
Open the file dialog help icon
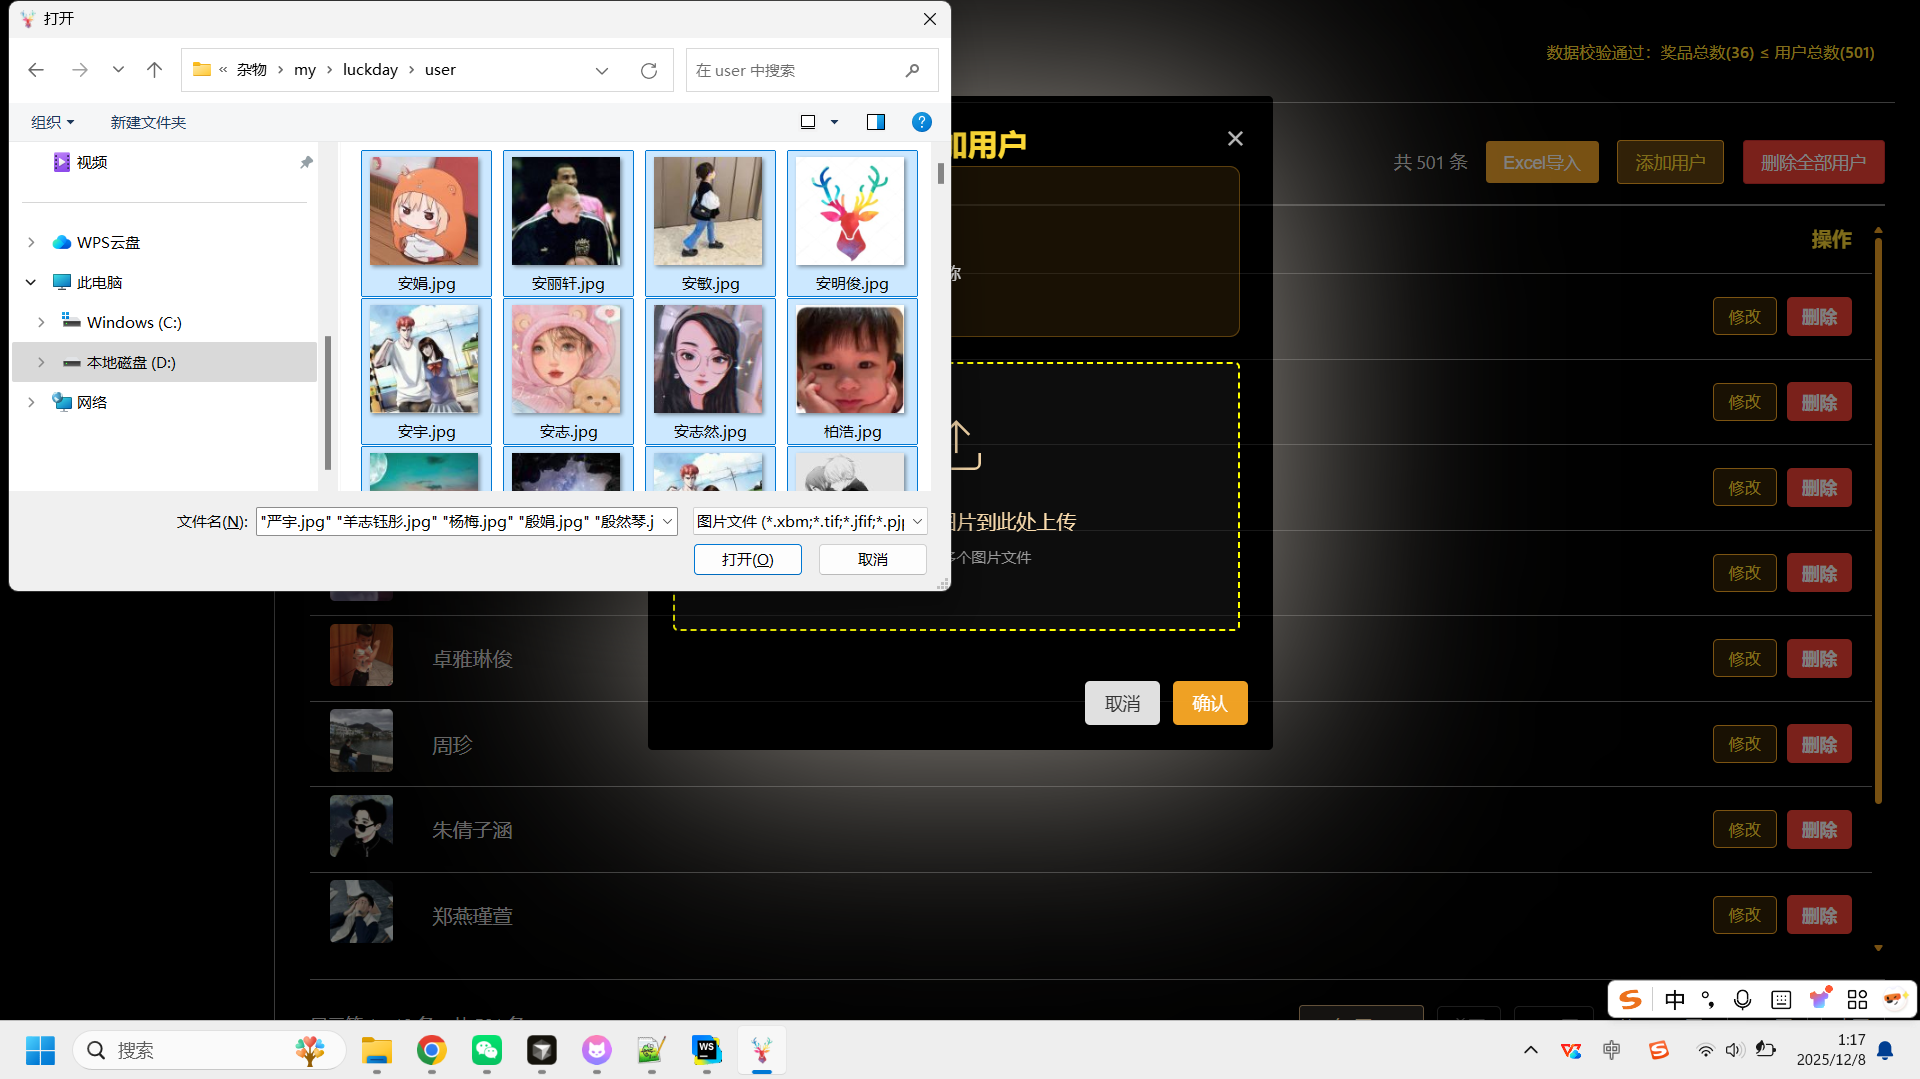point(921,122)
